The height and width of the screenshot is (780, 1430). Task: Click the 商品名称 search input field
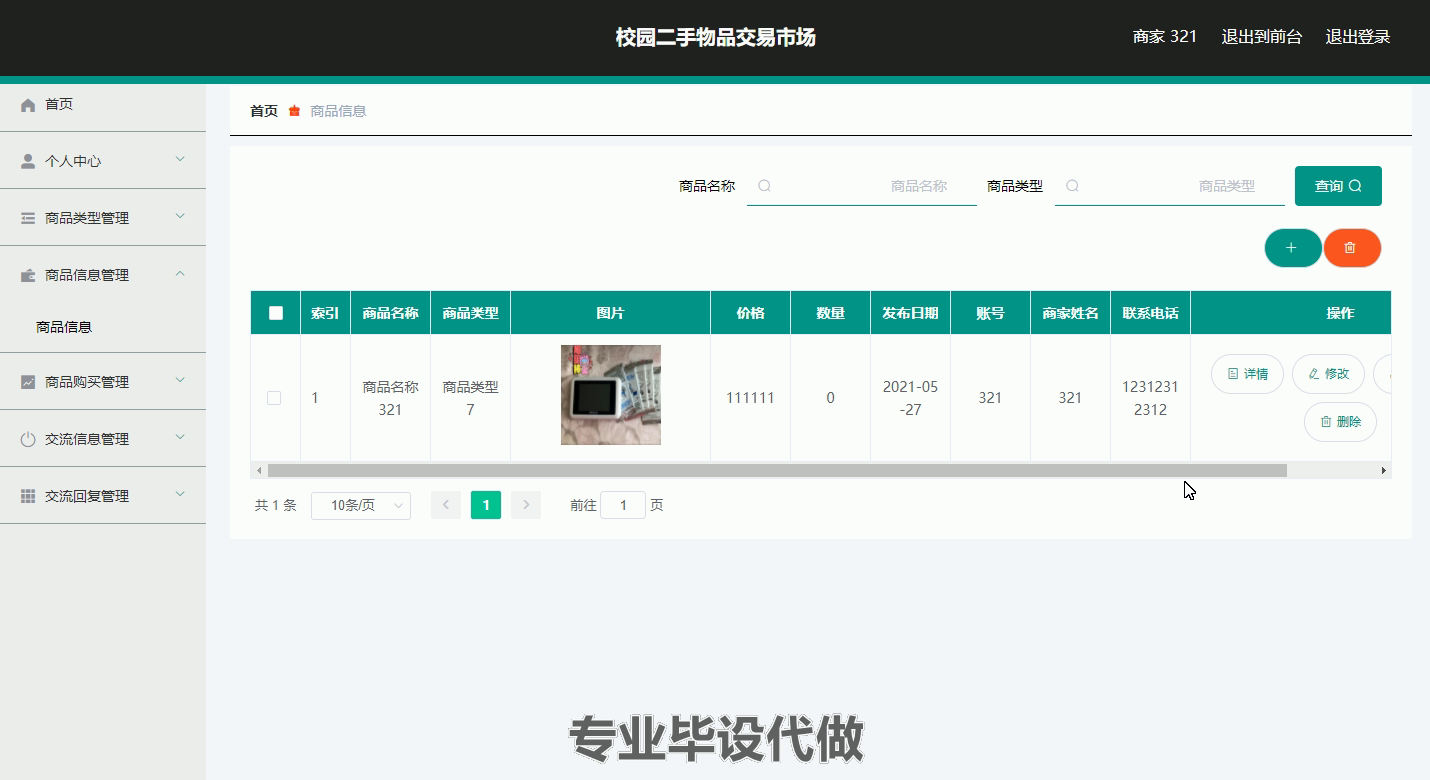pos(862,186)
